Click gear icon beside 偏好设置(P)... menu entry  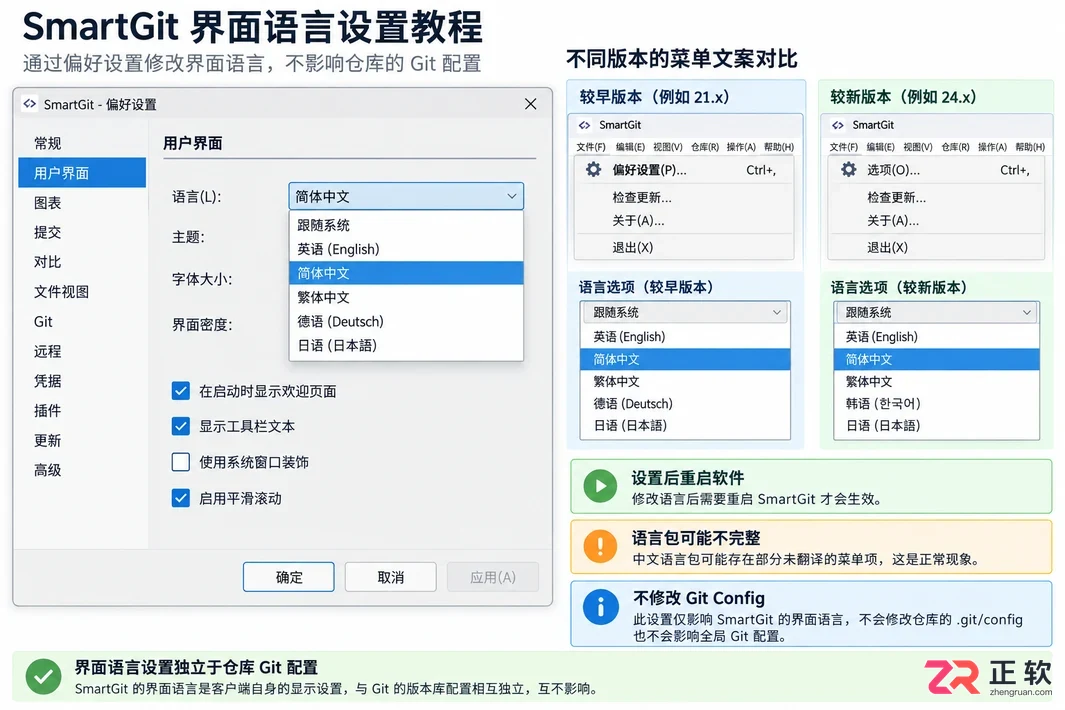tap(594, 169)
